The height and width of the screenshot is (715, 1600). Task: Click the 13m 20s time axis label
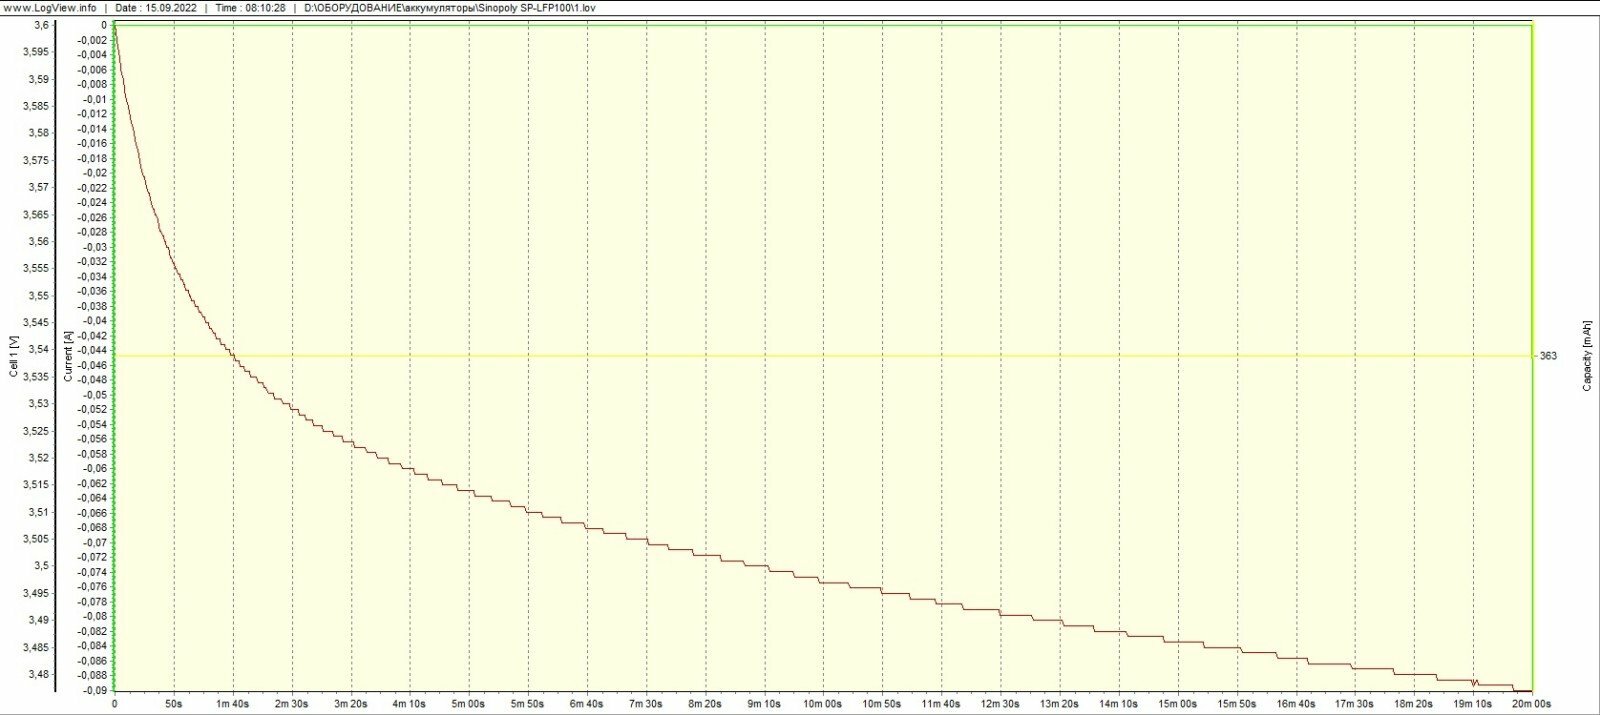coord(1060,704)
